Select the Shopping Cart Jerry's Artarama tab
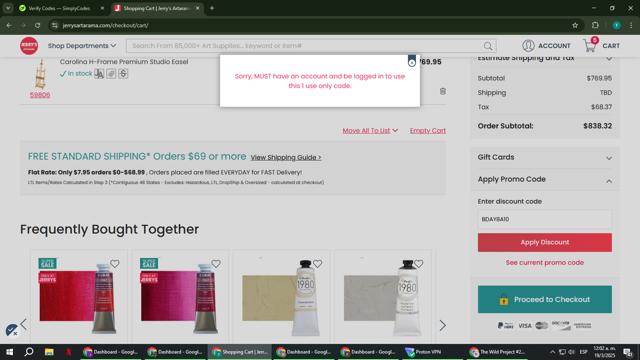The image size is (640, 360). tap(157, 8)
